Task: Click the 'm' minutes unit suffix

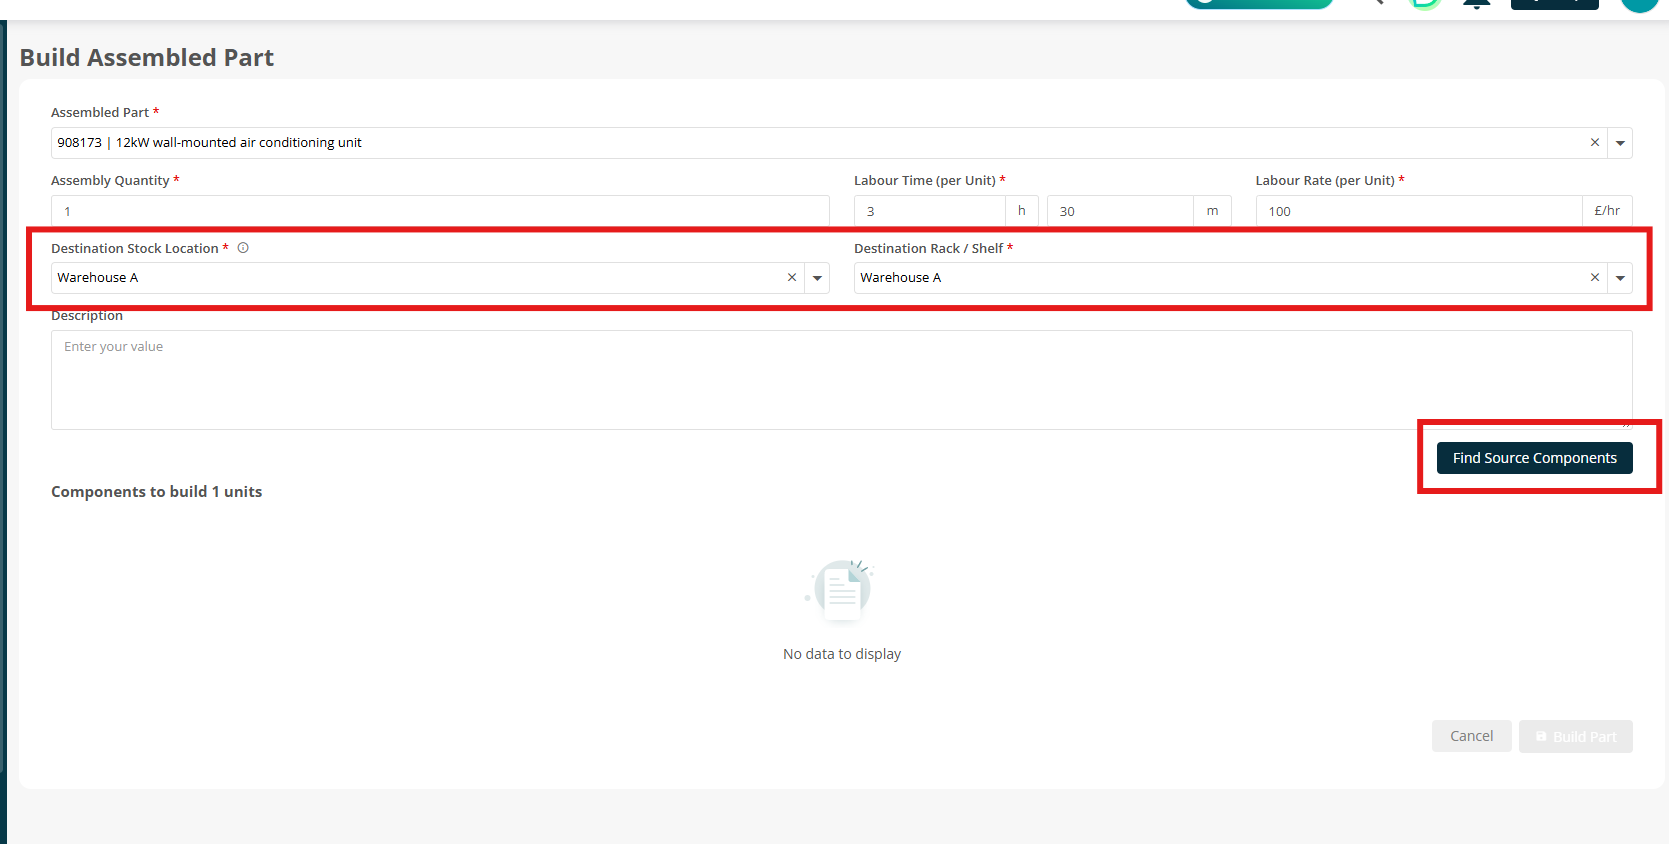Action: [1212, 211]
